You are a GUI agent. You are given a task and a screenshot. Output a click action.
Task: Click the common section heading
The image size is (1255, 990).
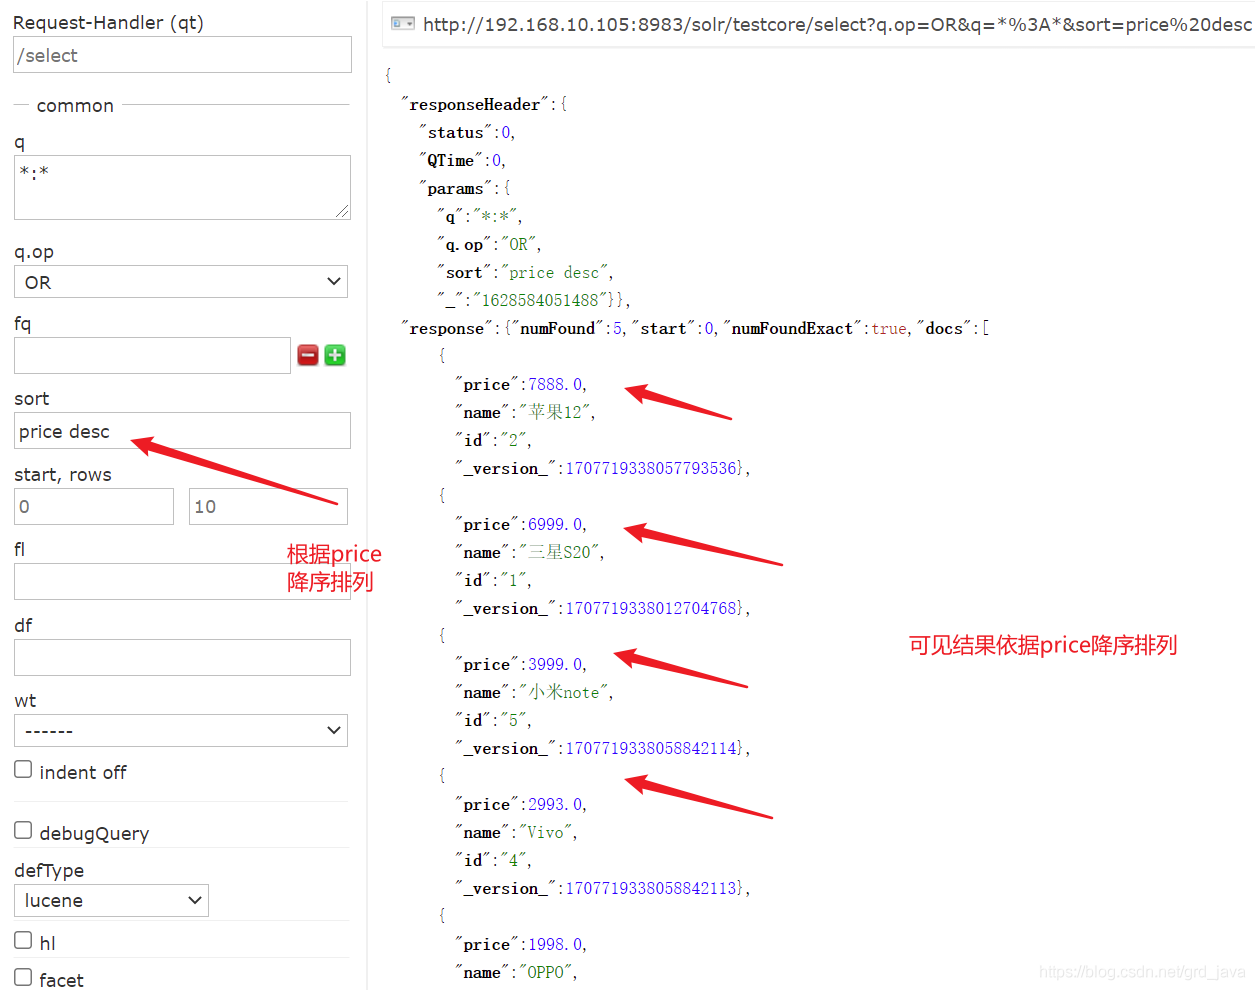pos(75,105)
